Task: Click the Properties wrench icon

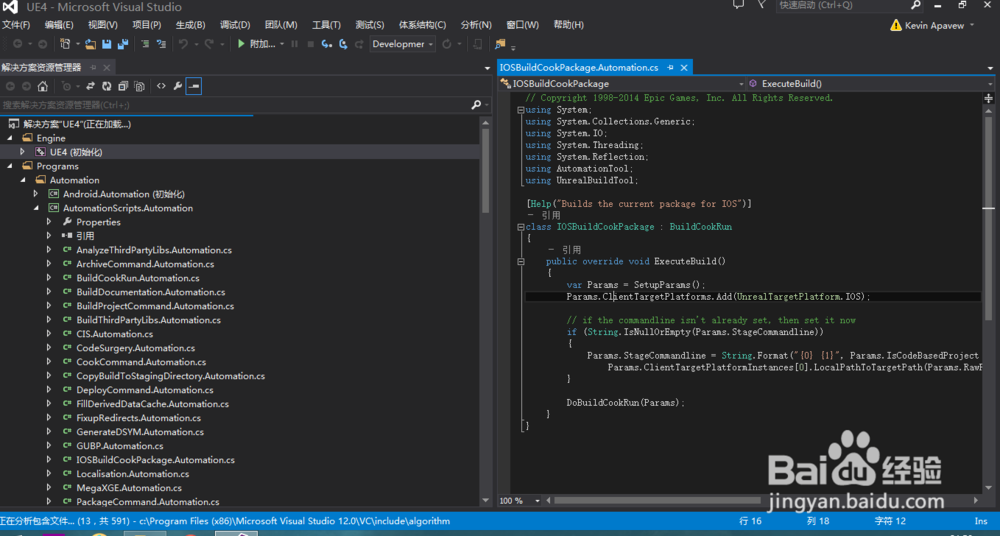Action: [178, 86]
